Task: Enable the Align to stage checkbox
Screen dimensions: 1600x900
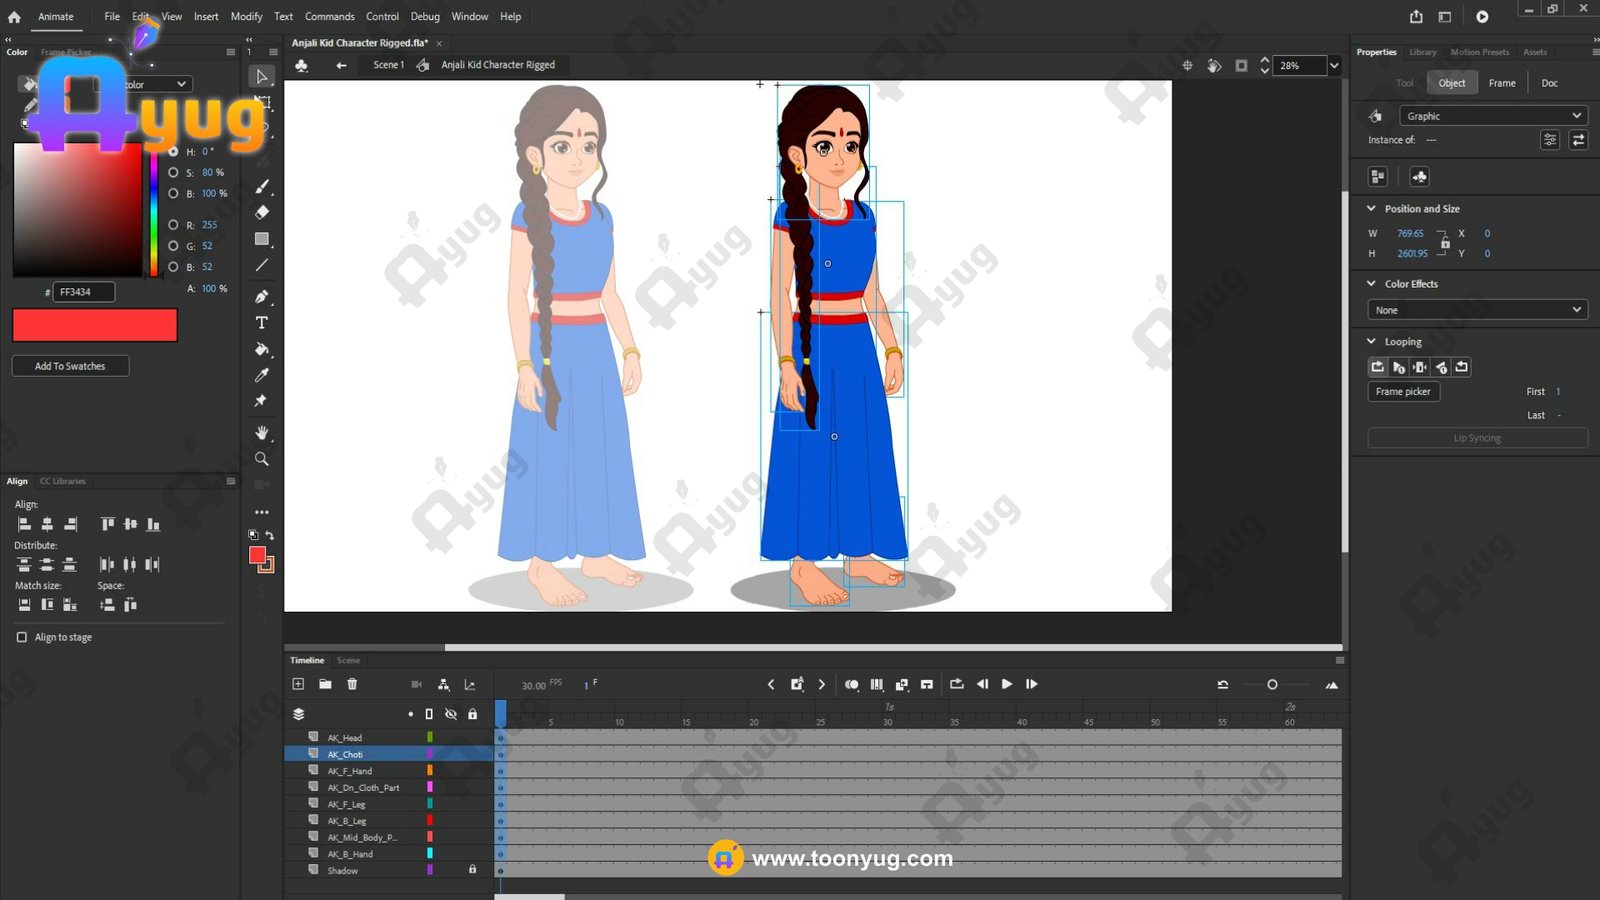Action: click(x=22, y=637)
